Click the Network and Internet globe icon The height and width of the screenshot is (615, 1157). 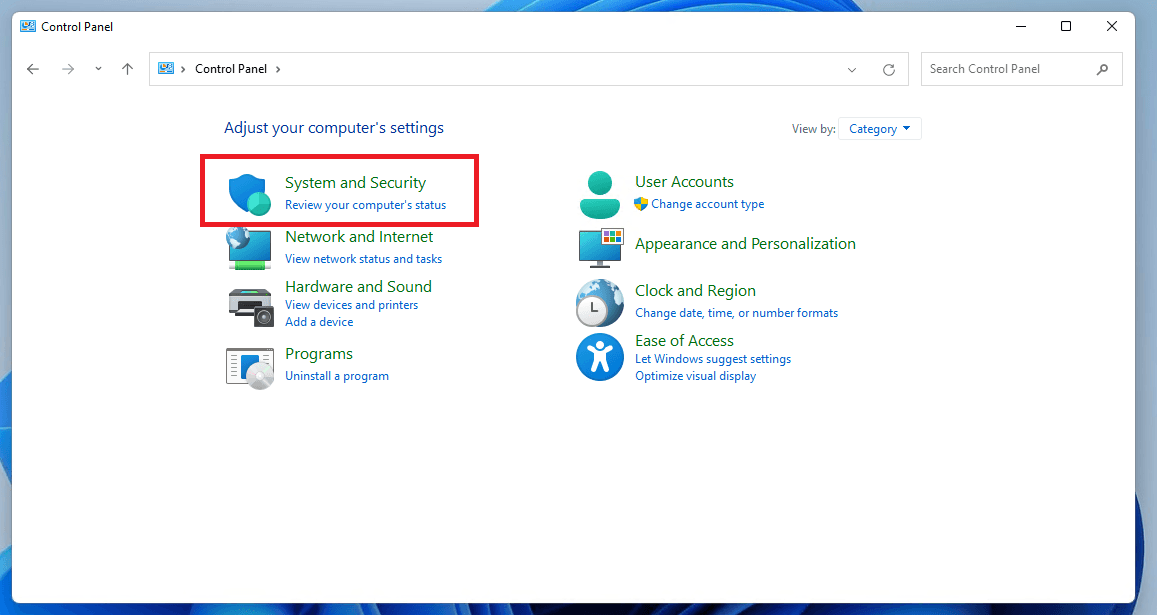pos(249,249)
